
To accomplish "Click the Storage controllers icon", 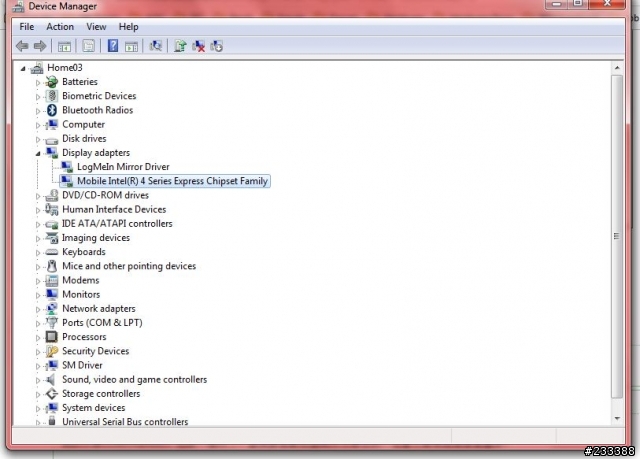I will tap(52, 394).
